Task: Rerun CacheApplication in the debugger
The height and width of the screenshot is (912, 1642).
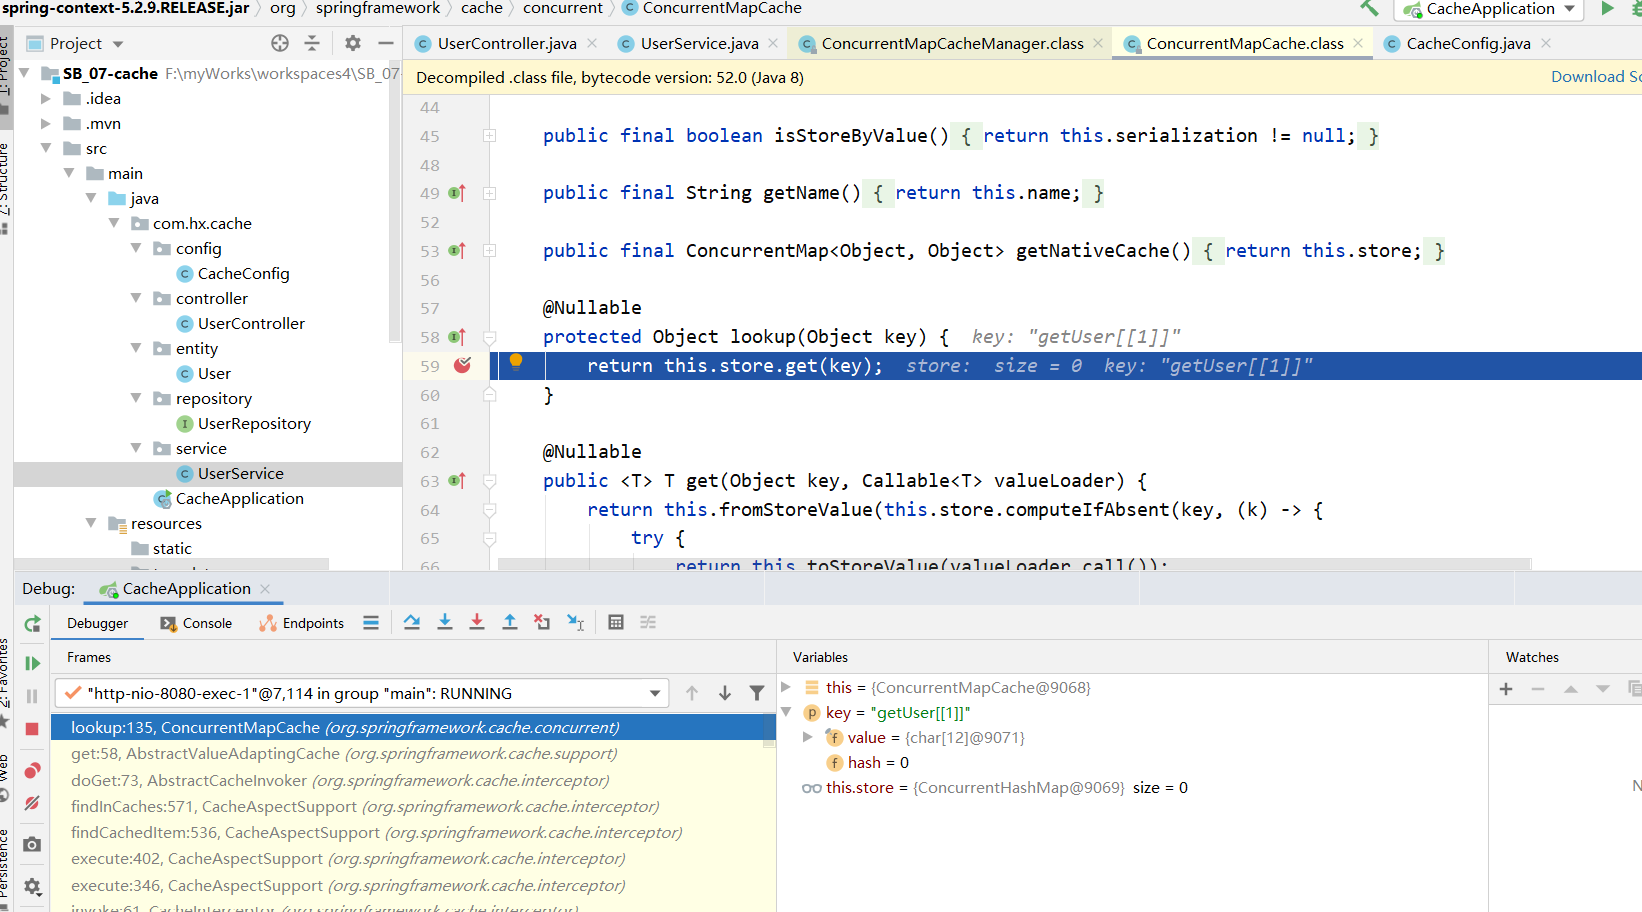Action: point(32,624)
